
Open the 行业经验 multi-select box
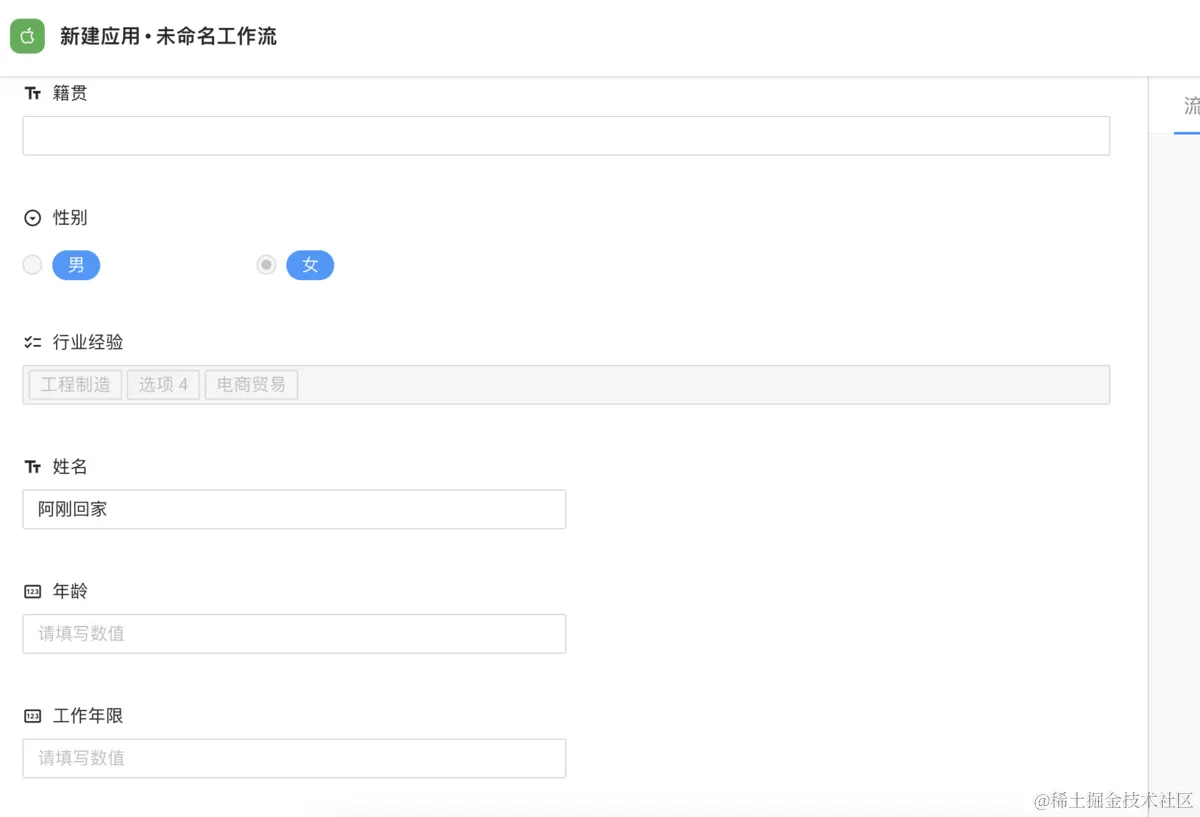click(566, 385)
